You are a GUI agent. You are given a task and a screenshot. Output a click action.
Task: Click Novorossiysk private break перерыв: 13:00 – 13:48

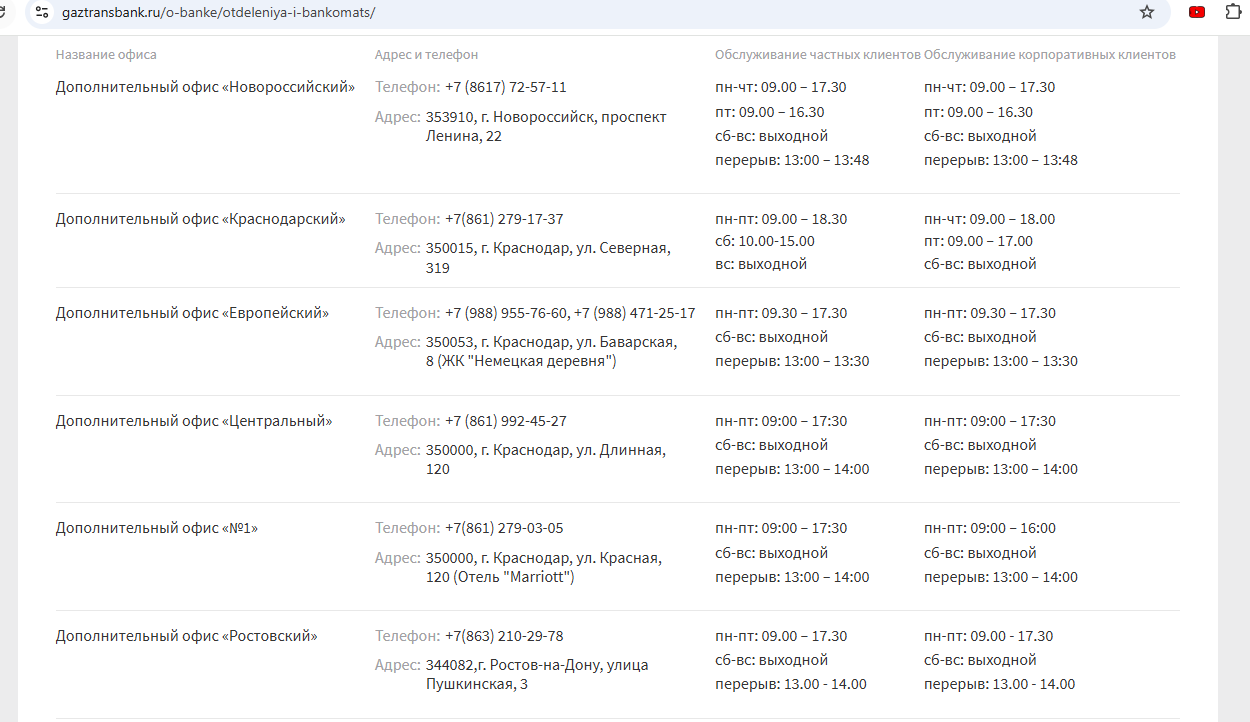click(x=792, y=160)
